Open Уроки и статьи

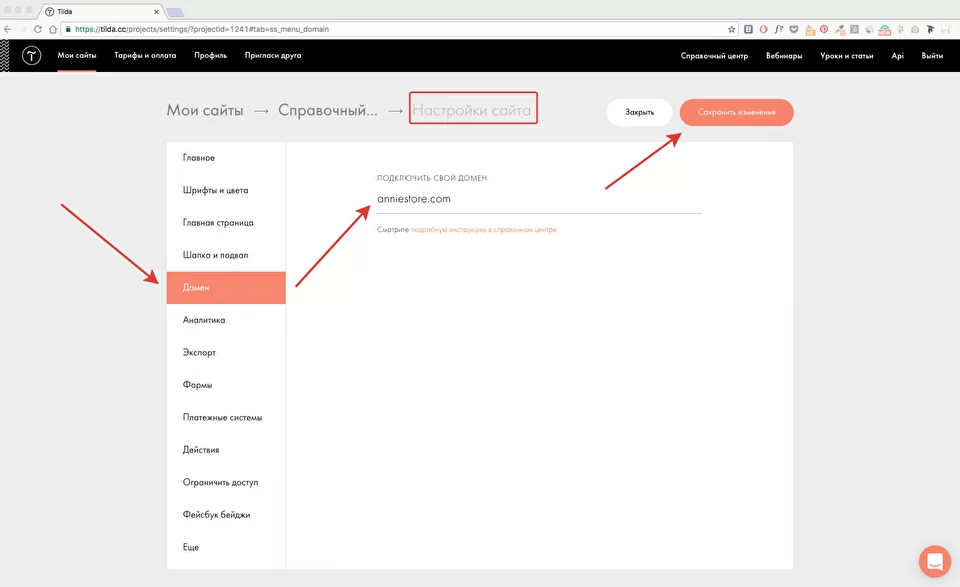(x=847, y=56)
